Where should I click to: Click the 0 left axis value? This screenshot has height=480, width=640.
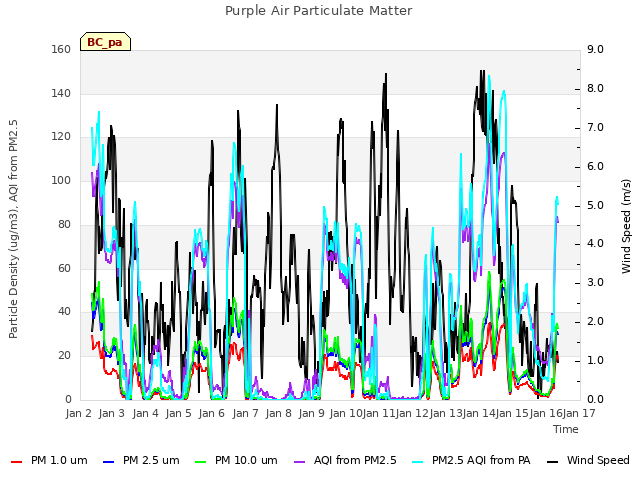coord(68,399)
